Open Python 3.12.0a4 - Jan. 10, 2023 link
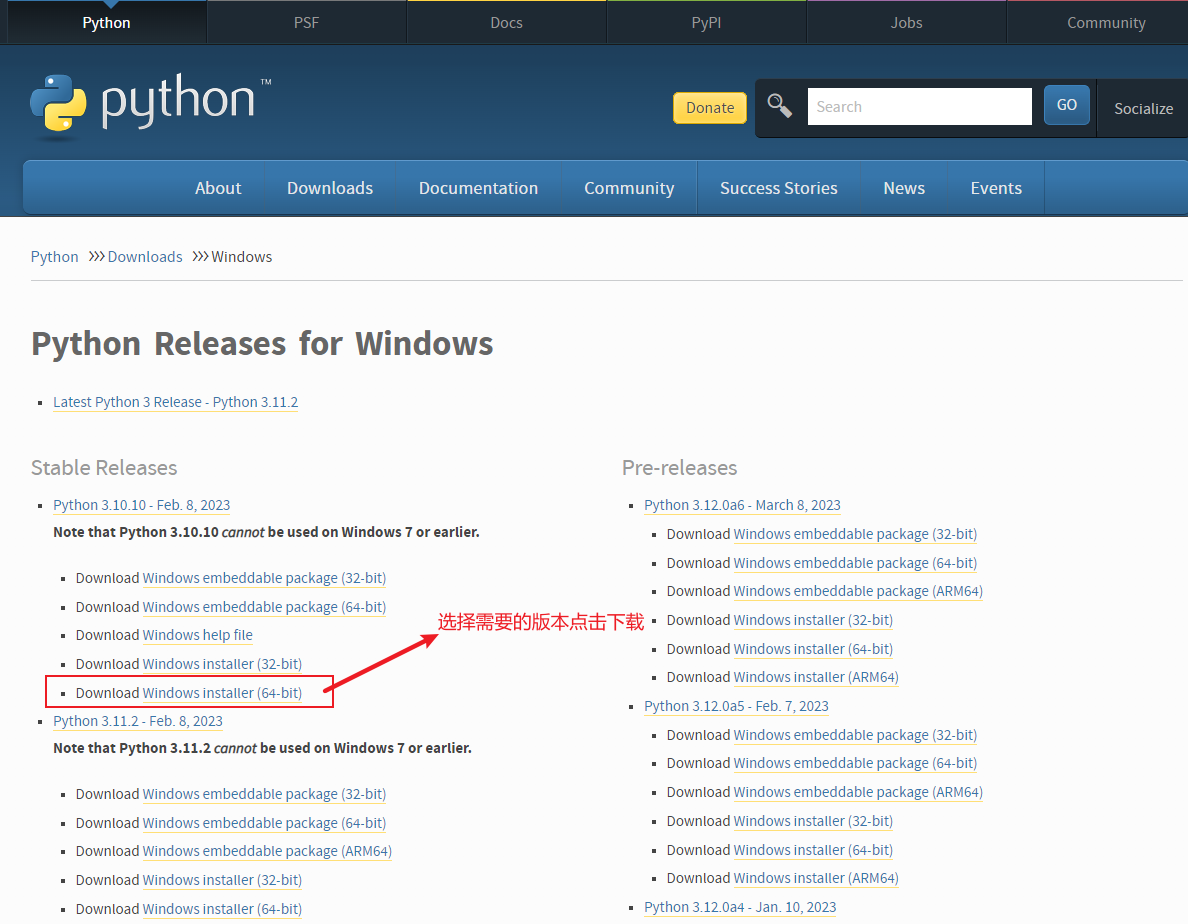Image resolution: width=1188 pixels, height=924 pixels. click(x=740, y=907)
